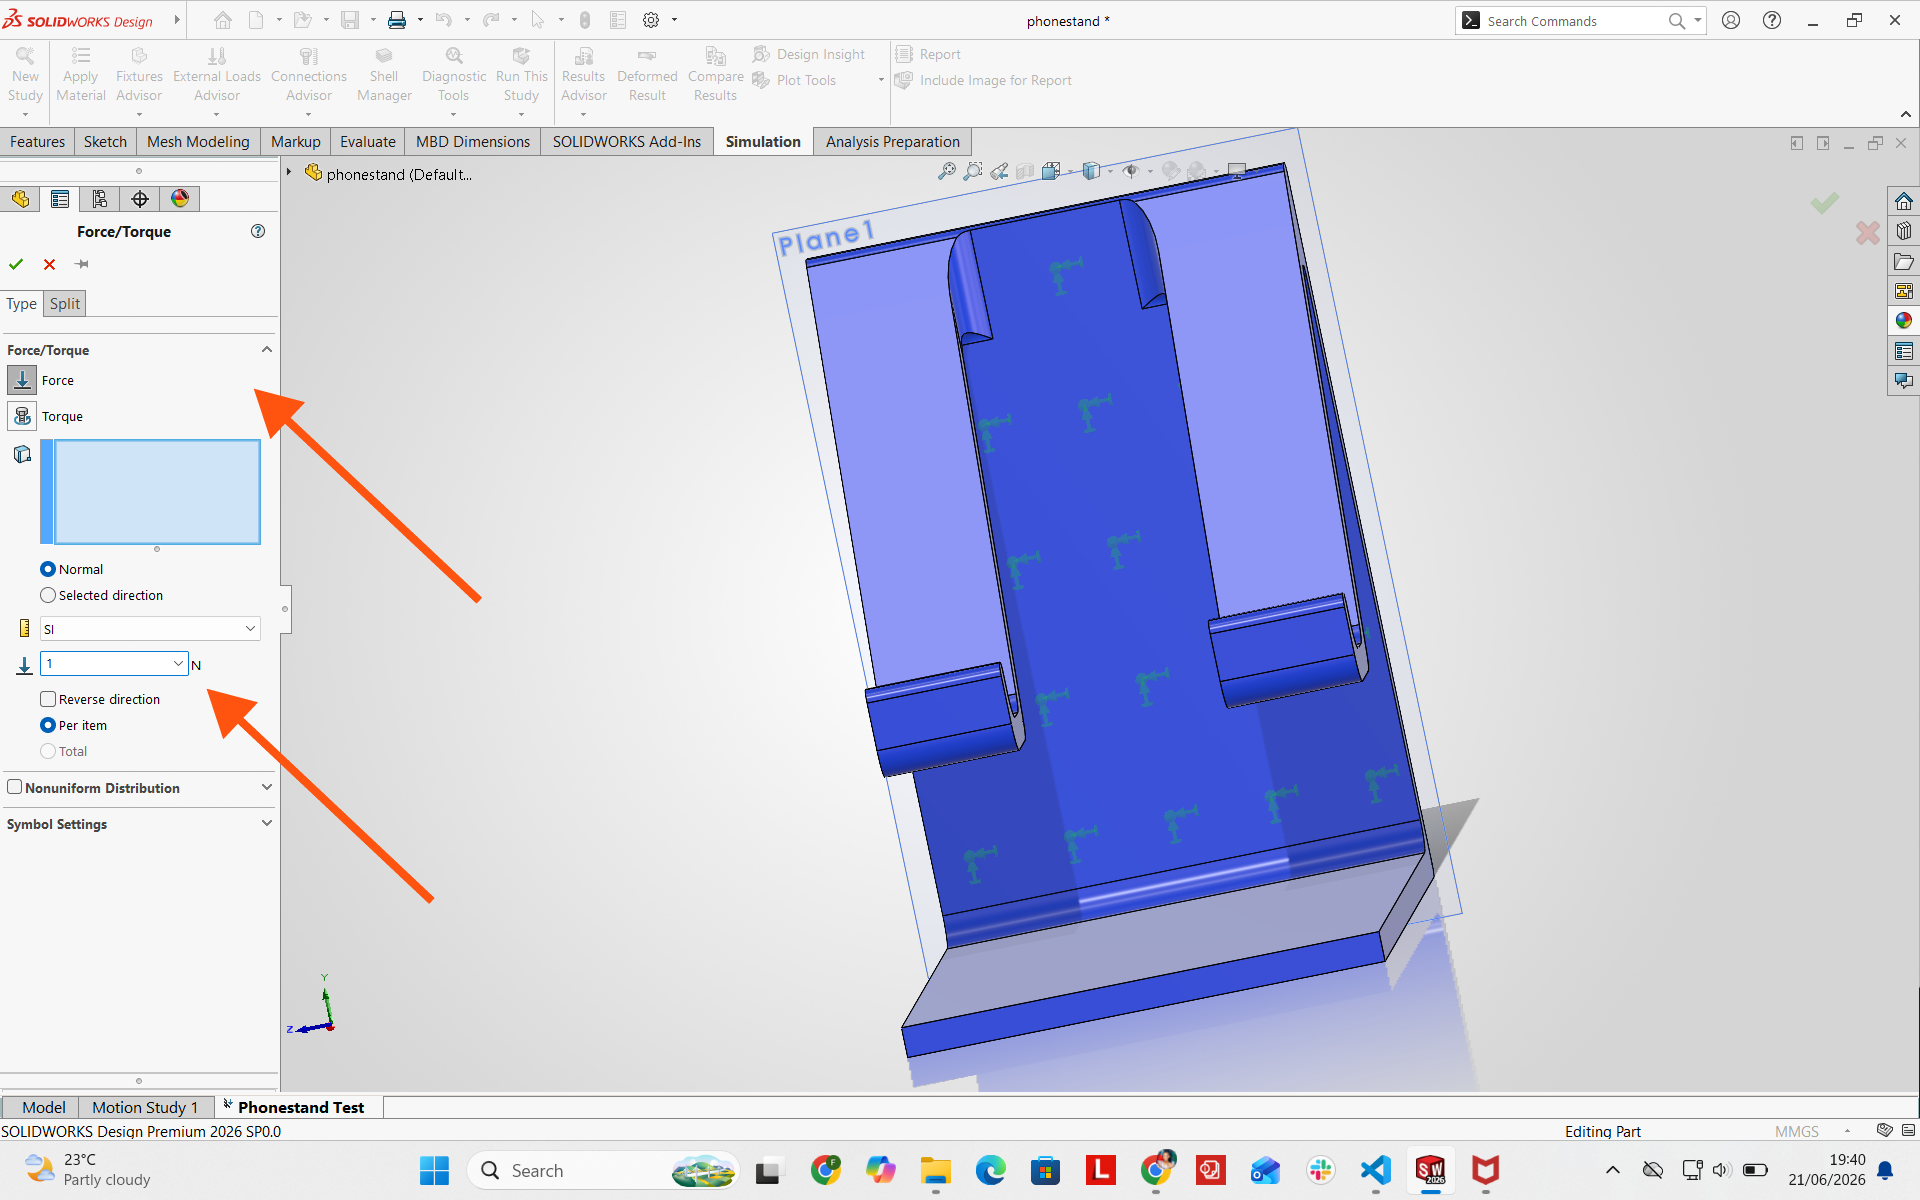The height and width of the screenshot is (1200, 1920).
Task: Click the MMGS unit system status
Action: (1796, 1131)
